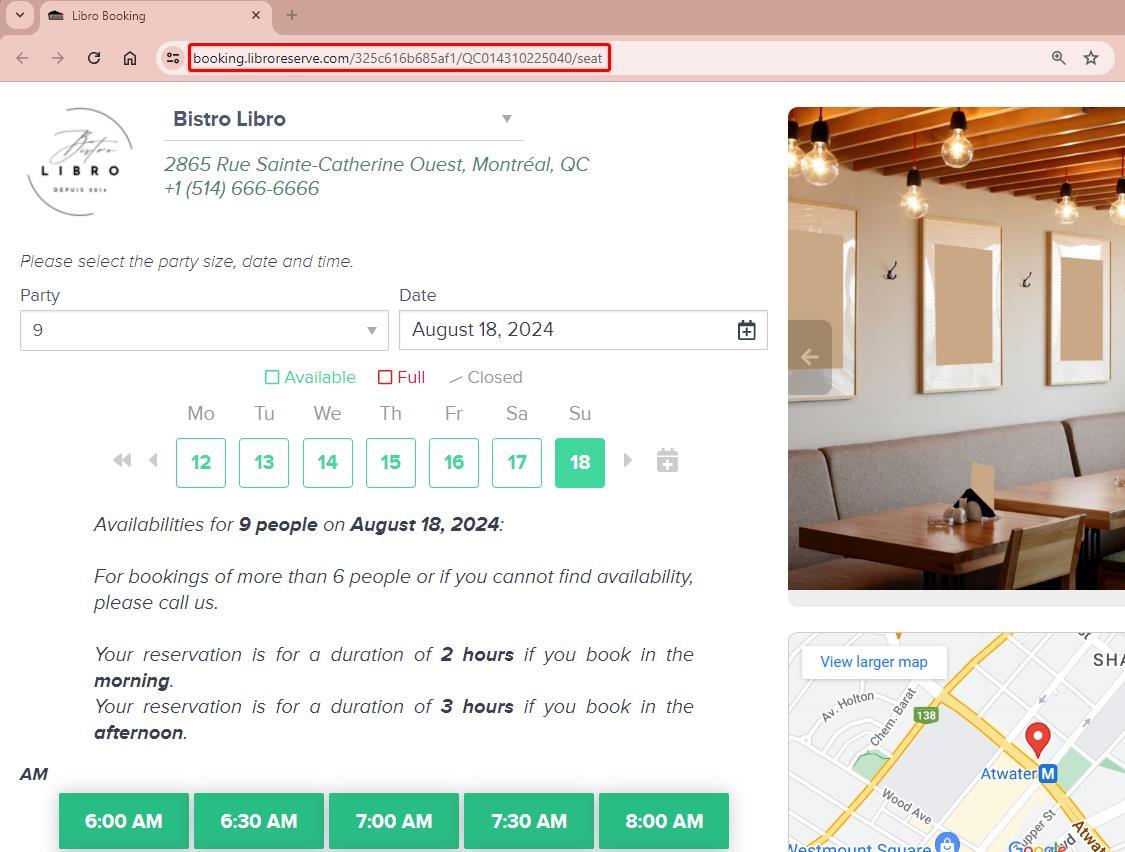Open the Party size dropdown

204,330
